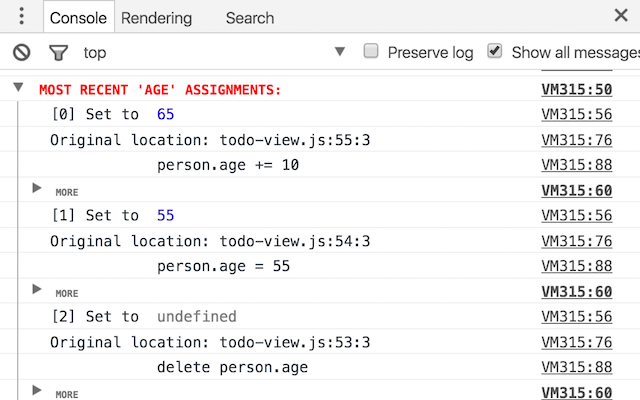The image size is (640, 400).
Task: Open VM315:56 link beside '[0] Set to 65'
Action: coord(577,114)
